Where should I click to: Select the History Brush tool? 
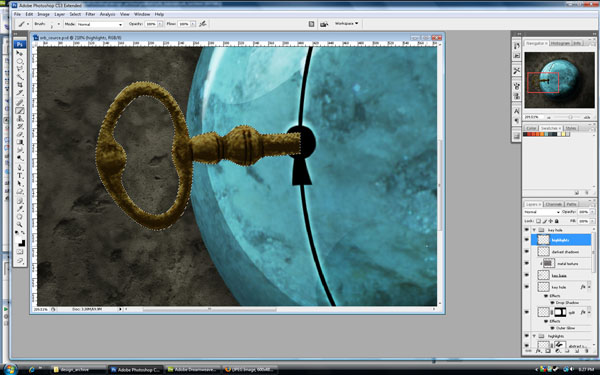pos(20,127)
